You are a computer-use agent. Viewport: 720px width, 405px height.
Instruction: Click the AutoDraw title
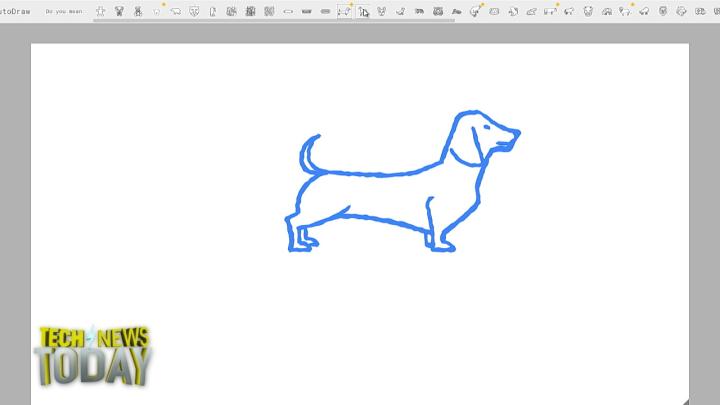coord(15,11)
